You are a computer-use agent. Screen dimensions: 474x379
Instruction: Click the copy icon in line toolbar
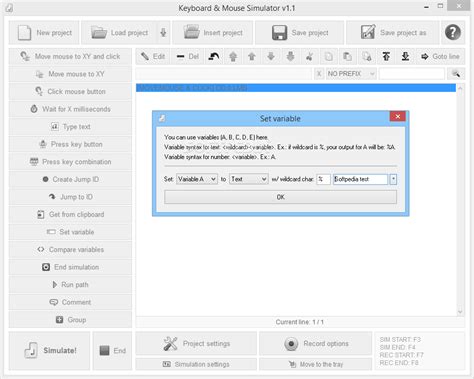(328, 56)
